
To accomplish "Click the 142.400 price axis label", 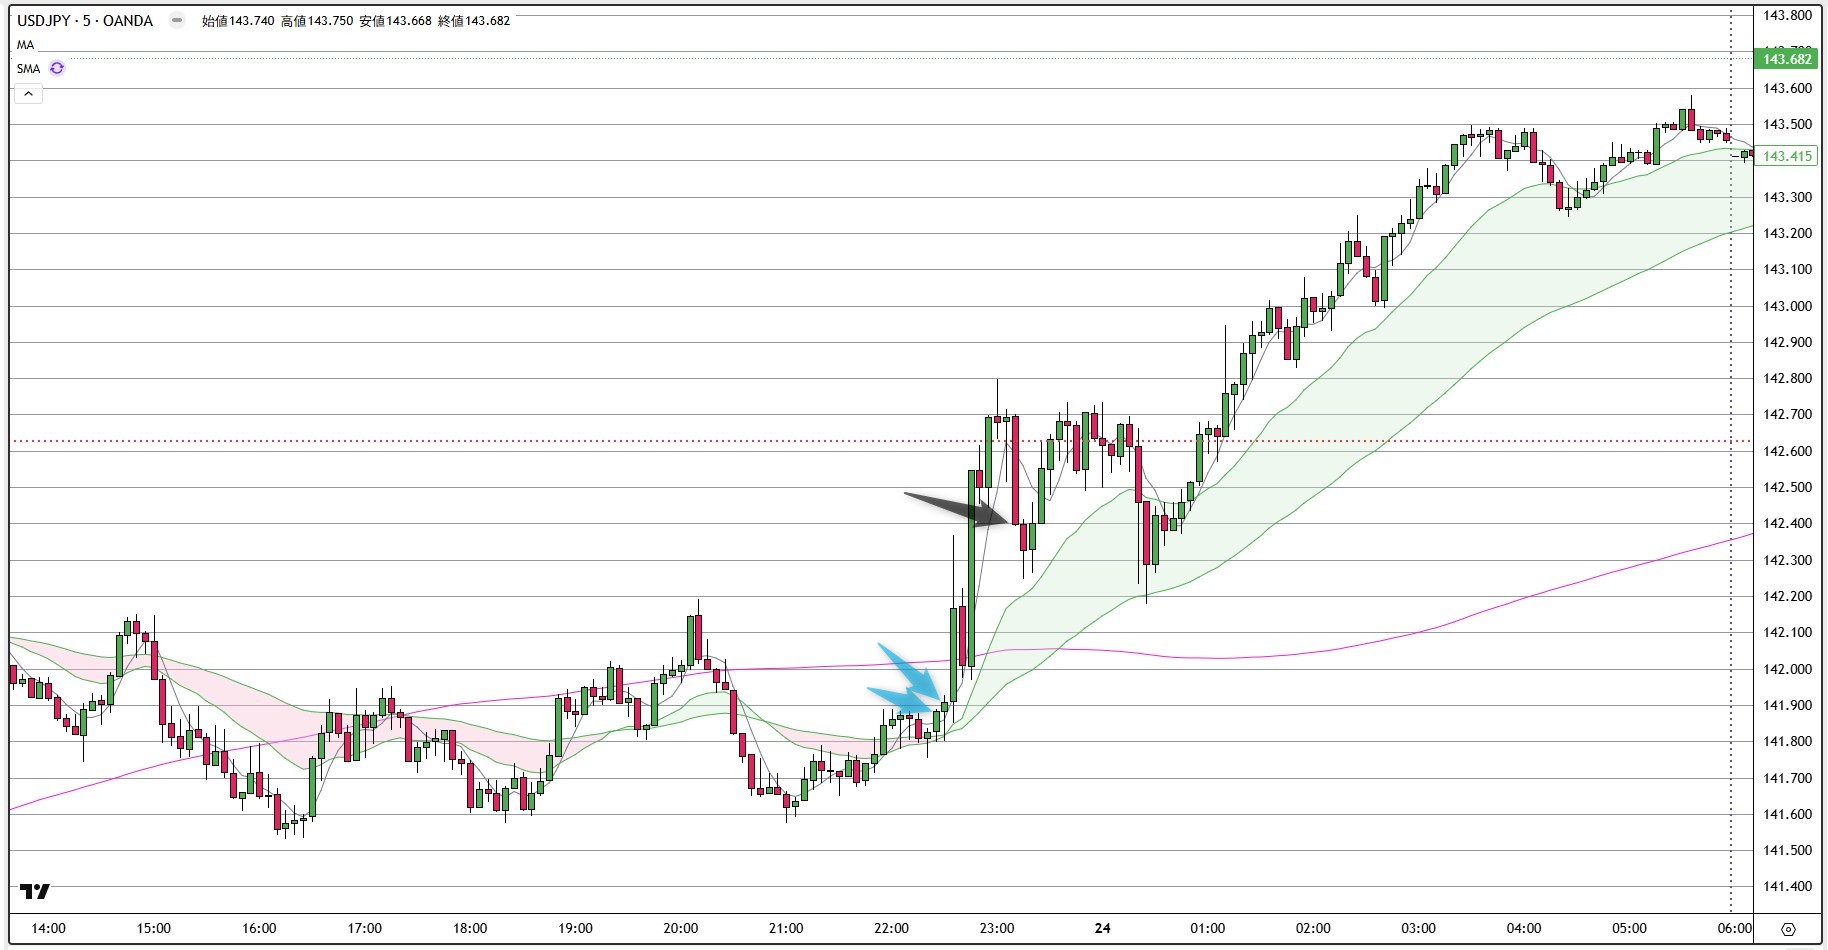I will (1787, 523).
